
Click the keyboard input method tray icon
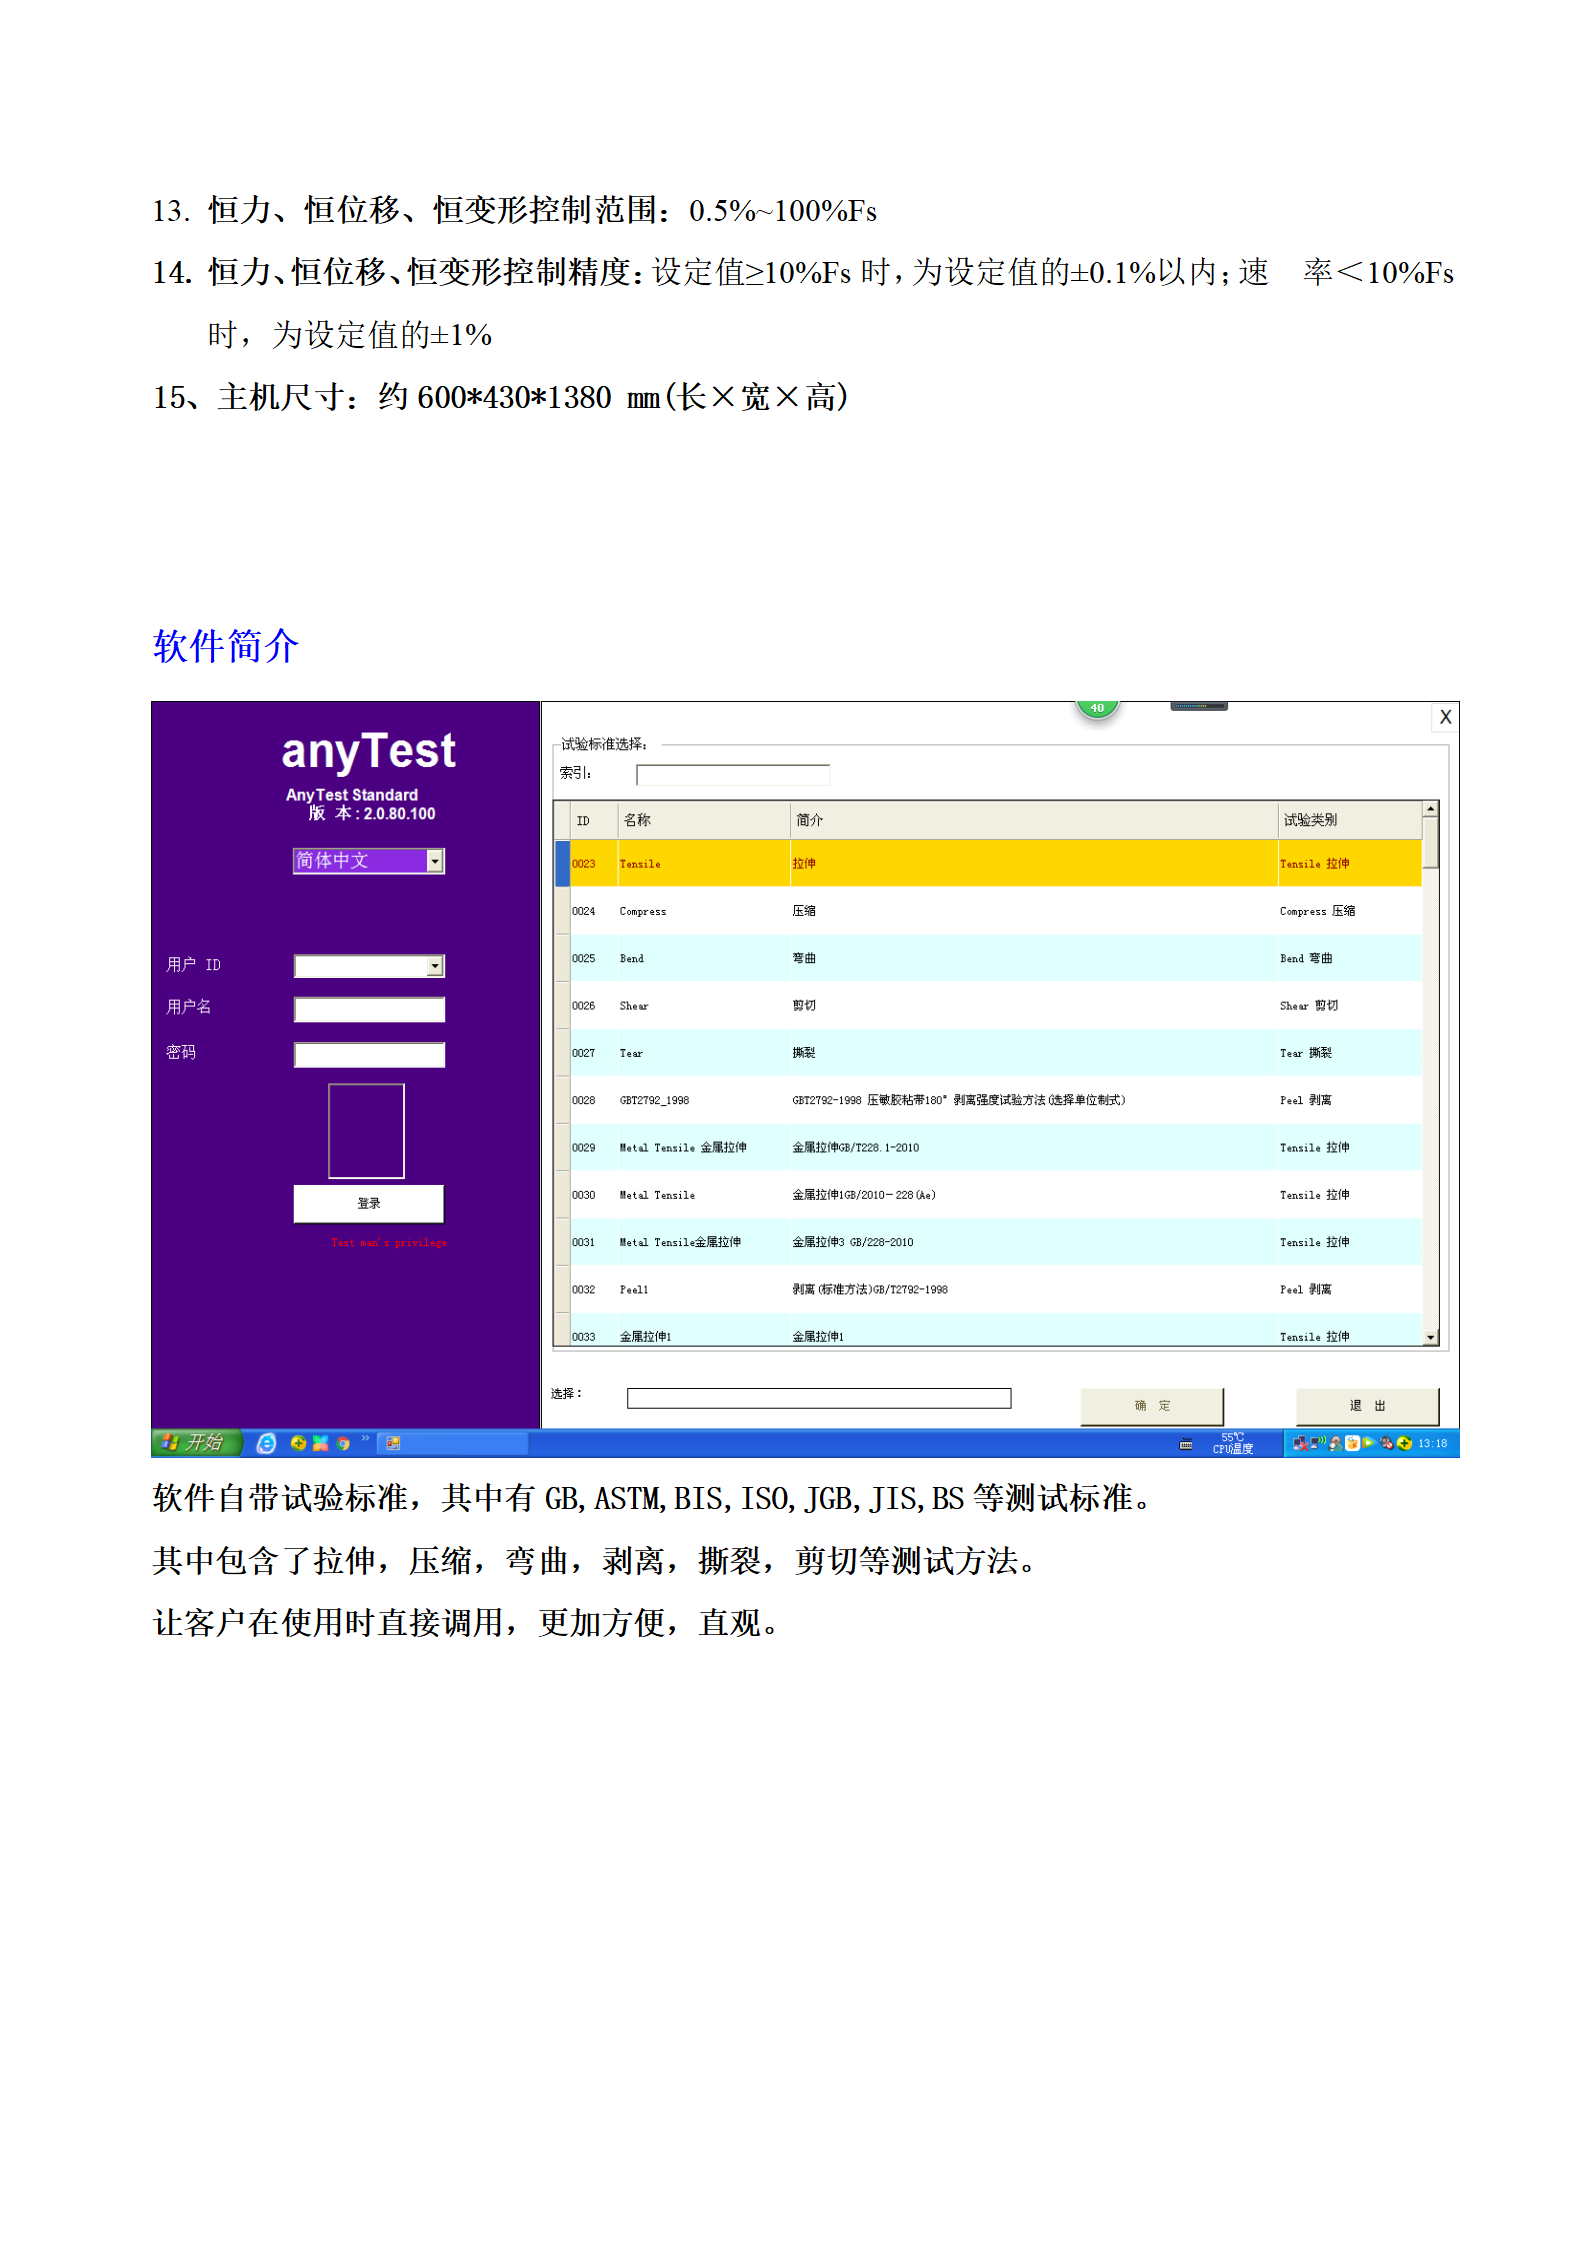1186,1443
